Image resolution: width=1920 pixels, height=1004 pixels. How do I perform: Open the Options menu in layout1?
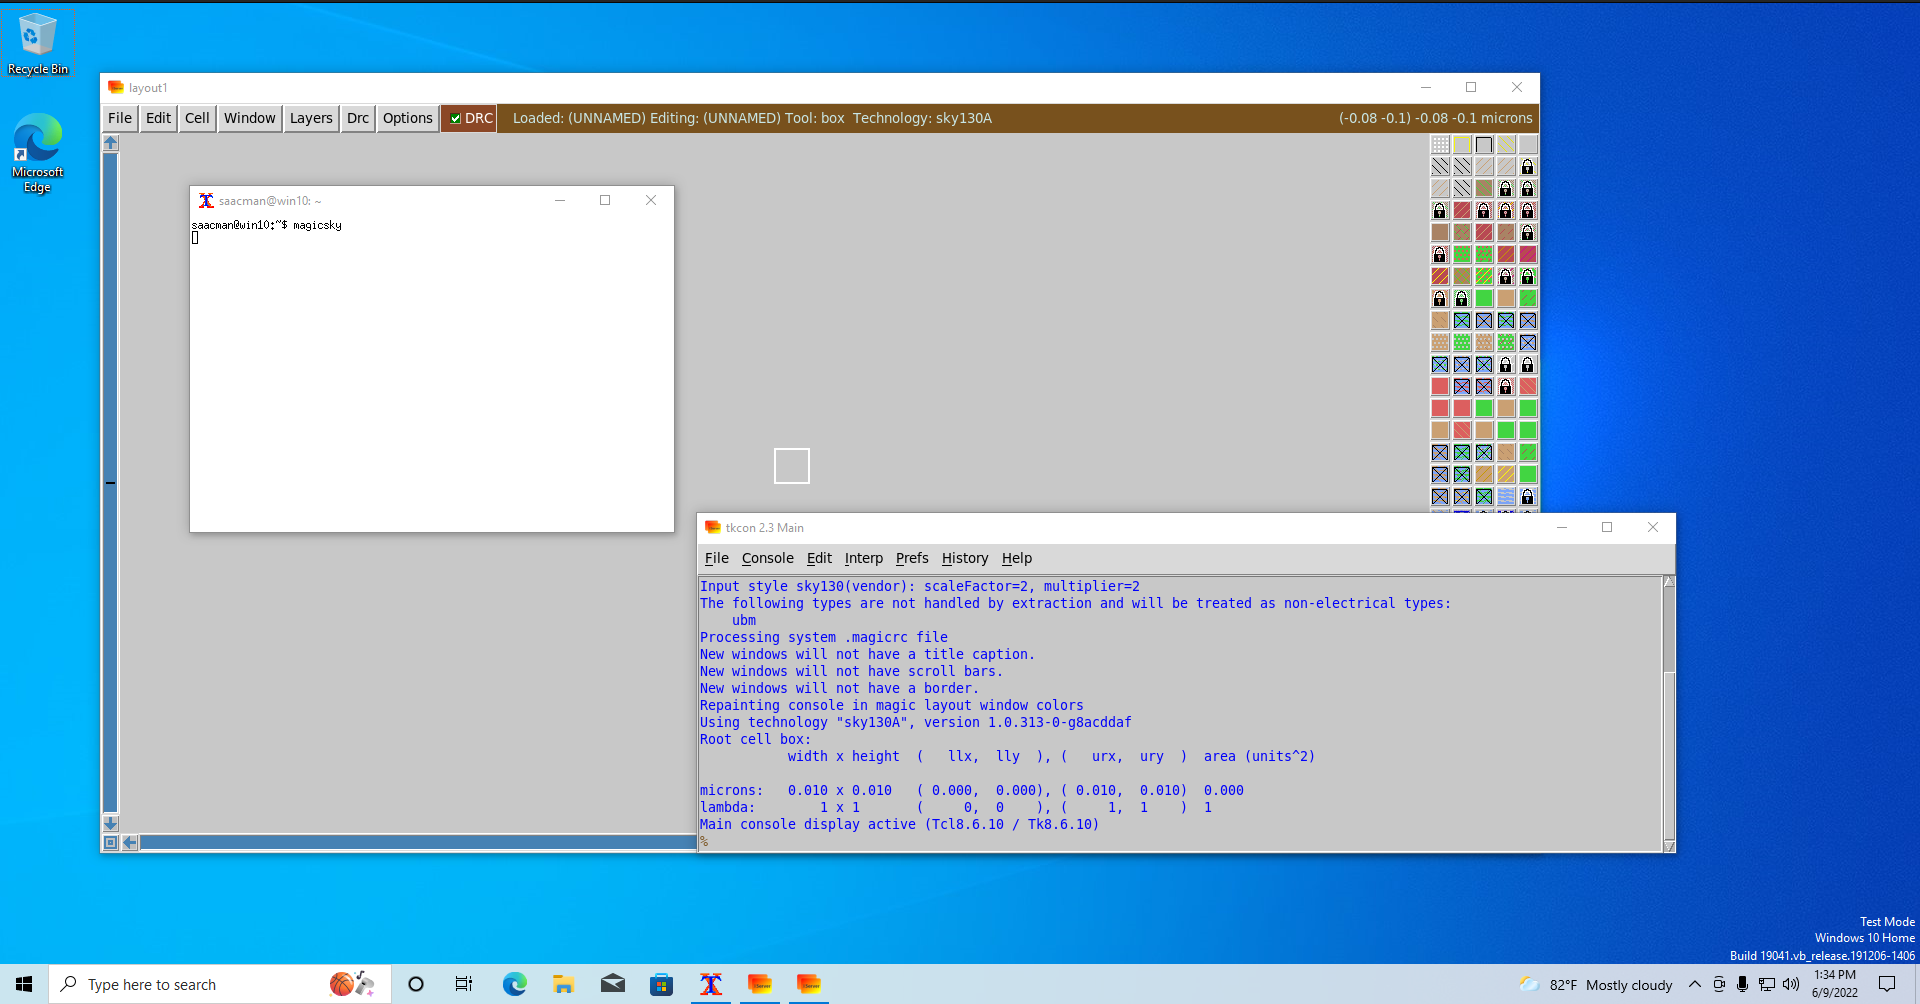click(x=407, y=118)
